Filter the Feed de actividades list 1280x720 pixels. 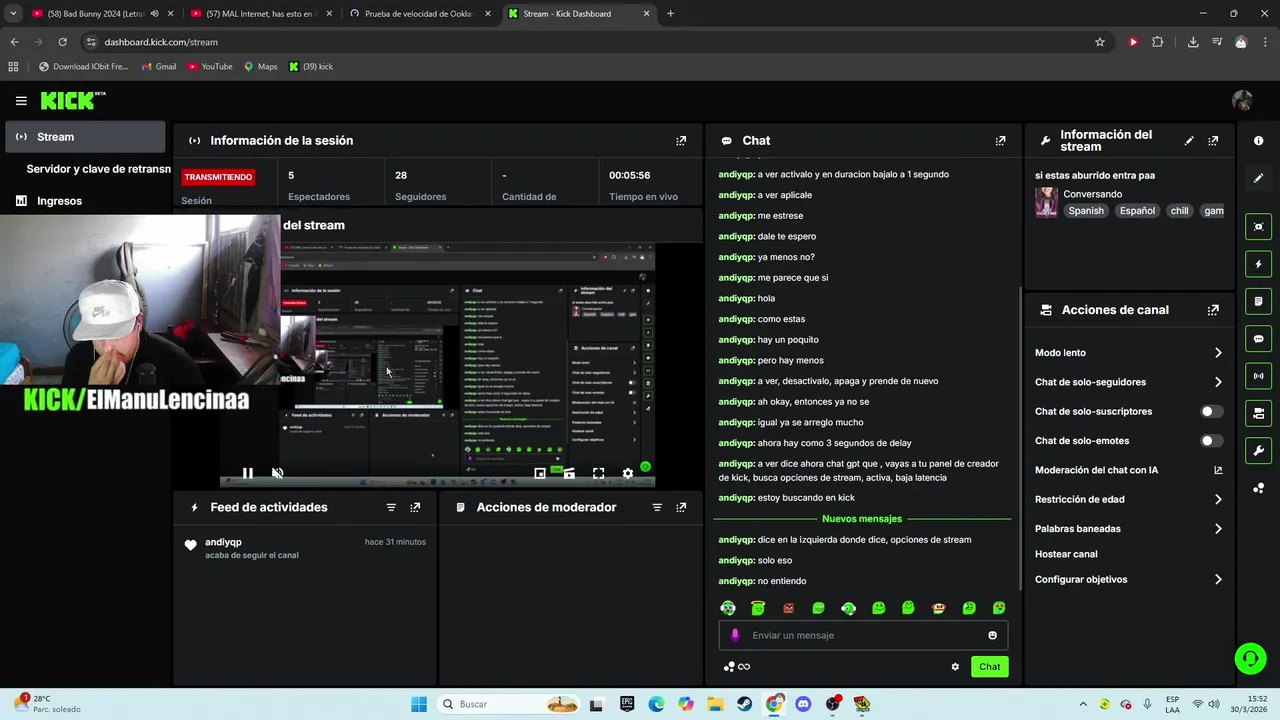pyautogui.click(x=391, y=508)
